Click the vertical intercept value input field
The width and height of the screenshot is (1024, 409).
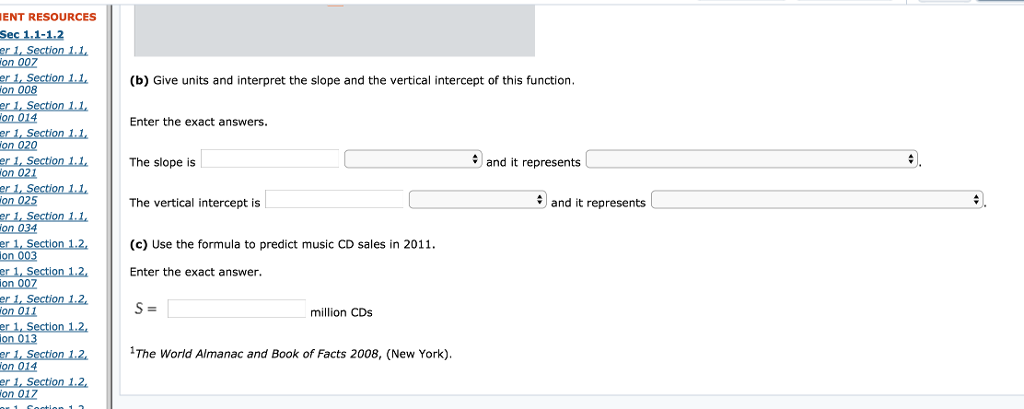(x=334, y=201)
